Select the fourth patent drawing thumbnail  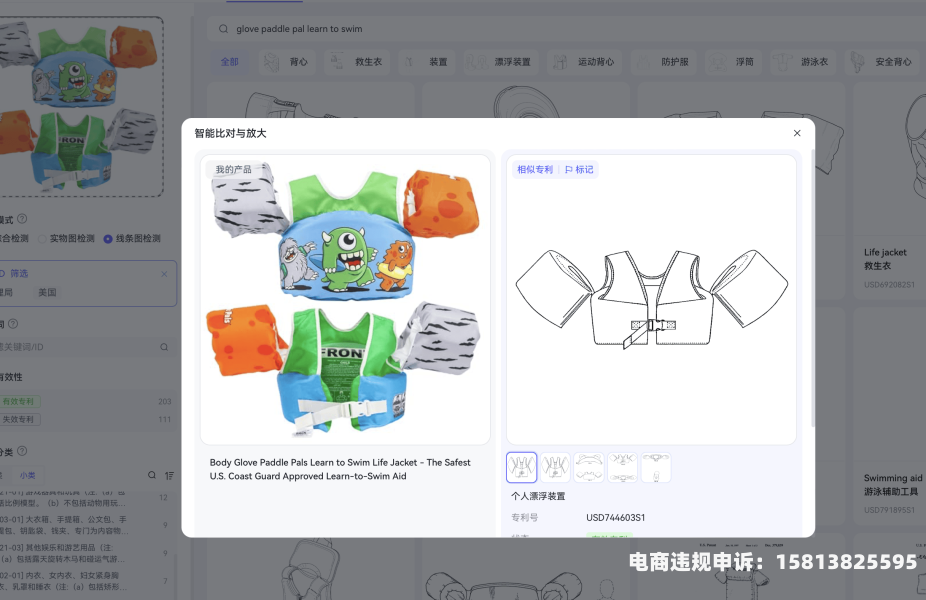pos(622,468)
